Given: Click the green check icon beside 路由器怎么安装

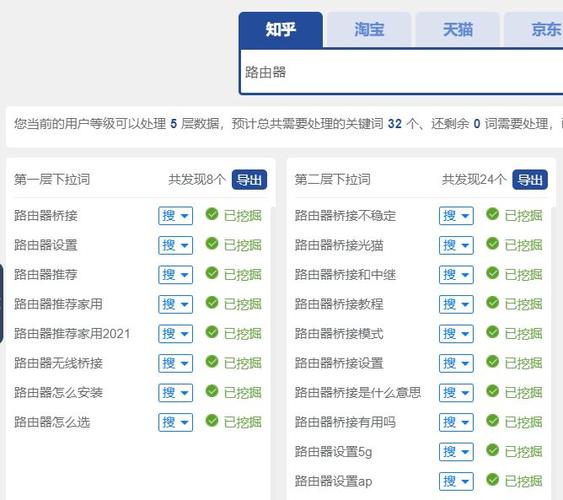Looking at the screenshot, I should (x=212, y=391).
